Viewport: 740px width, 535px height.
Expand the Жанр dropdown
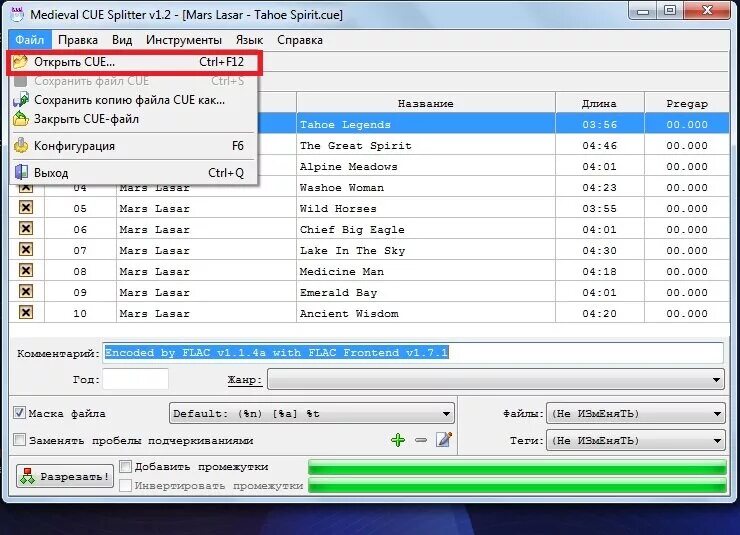pos(496,379)
